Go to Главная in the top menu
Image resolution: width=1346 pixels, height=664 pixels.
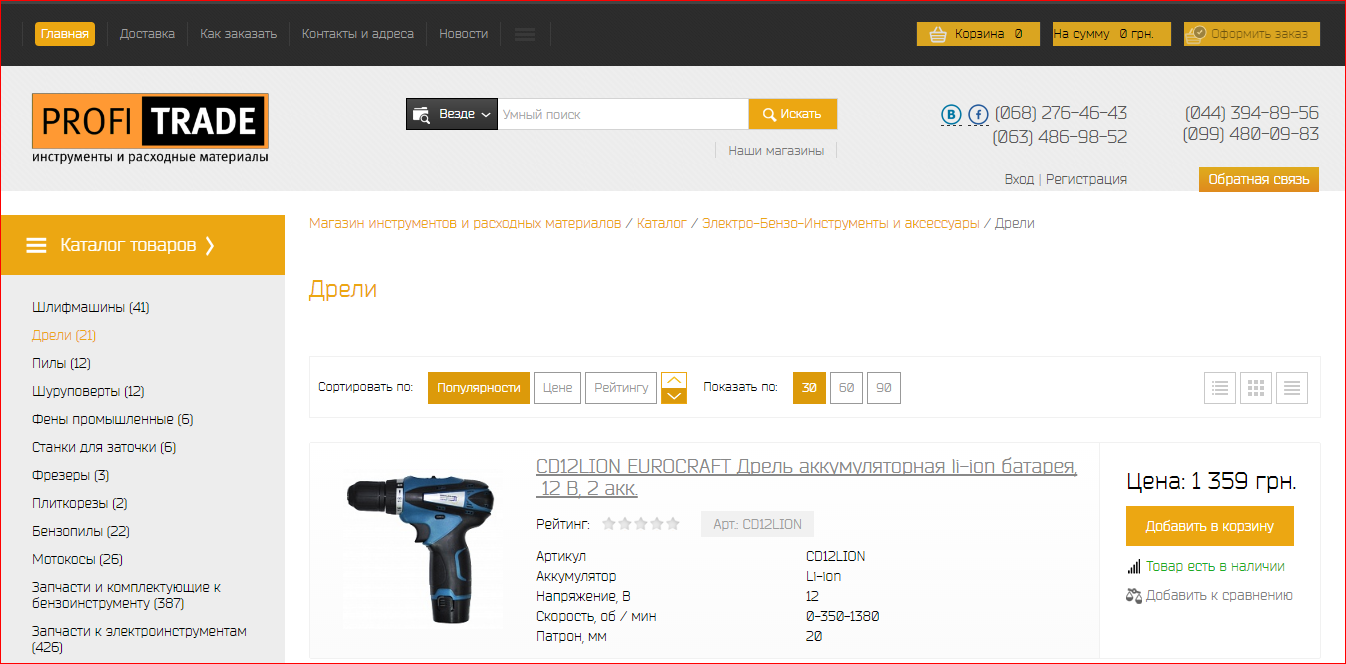tap(65, 34)
